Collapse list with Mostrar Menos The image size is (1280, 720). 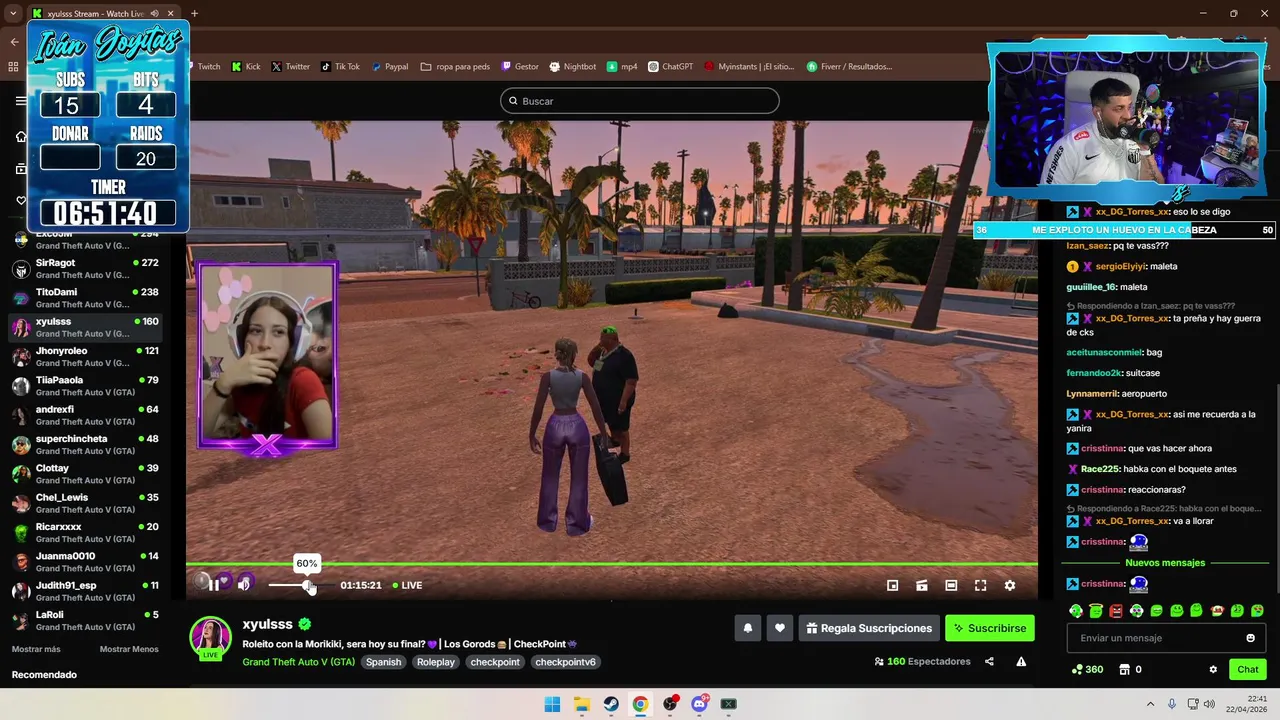point(129,649)
